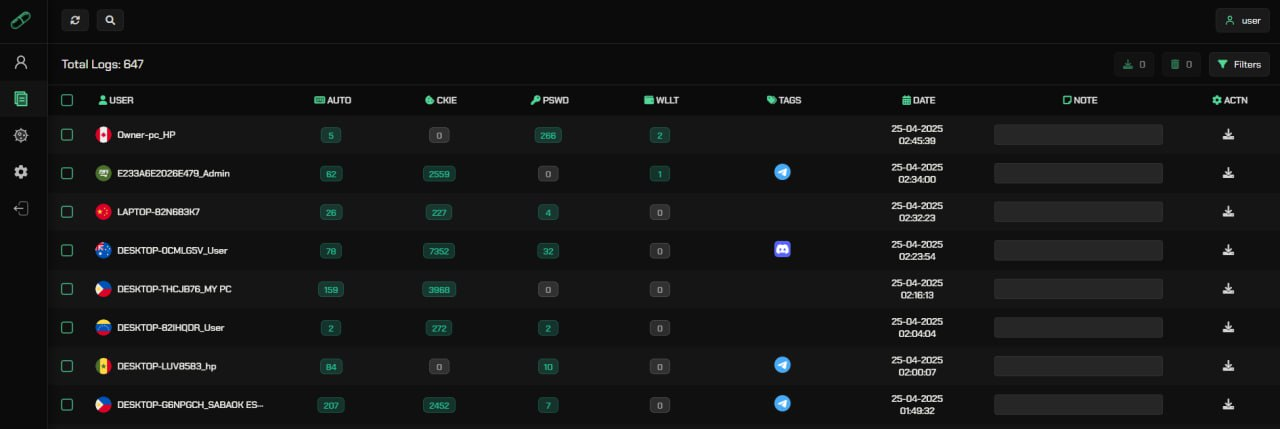This screenshot has height=429, width=1280.
Task: Click the PSWD column header
Action: coord(549,100)
